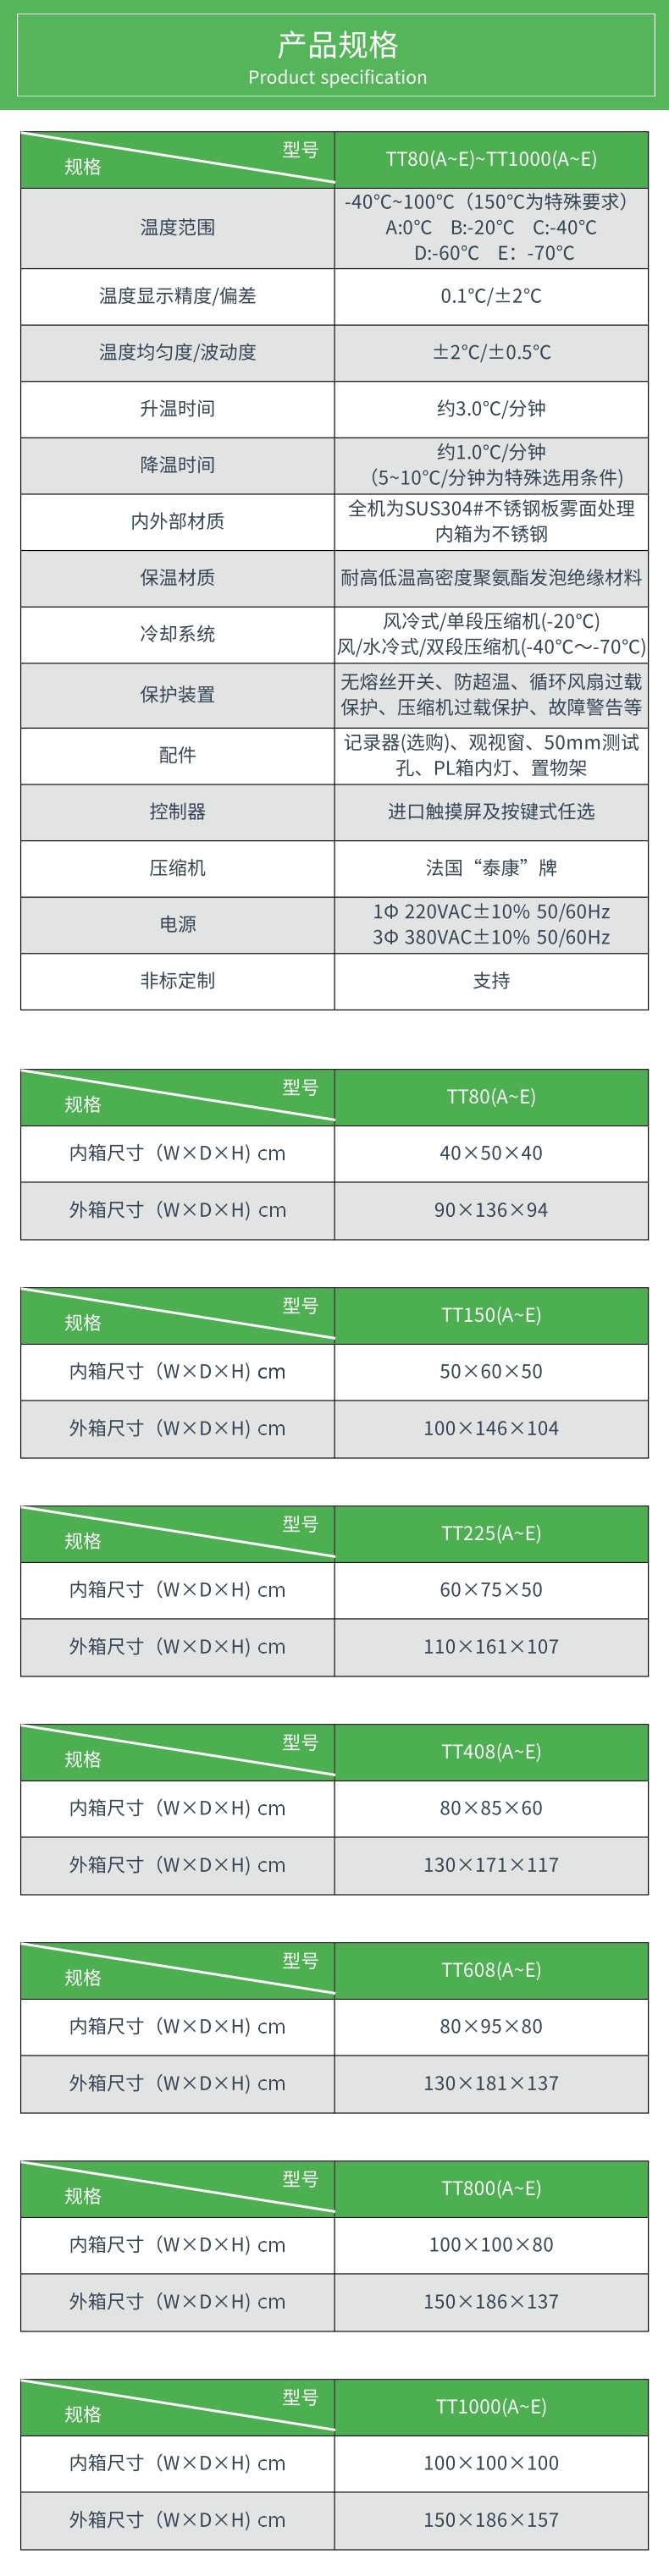Click the 保护装置 label cell
669x2576 pixels.
(x=177, y=694)
